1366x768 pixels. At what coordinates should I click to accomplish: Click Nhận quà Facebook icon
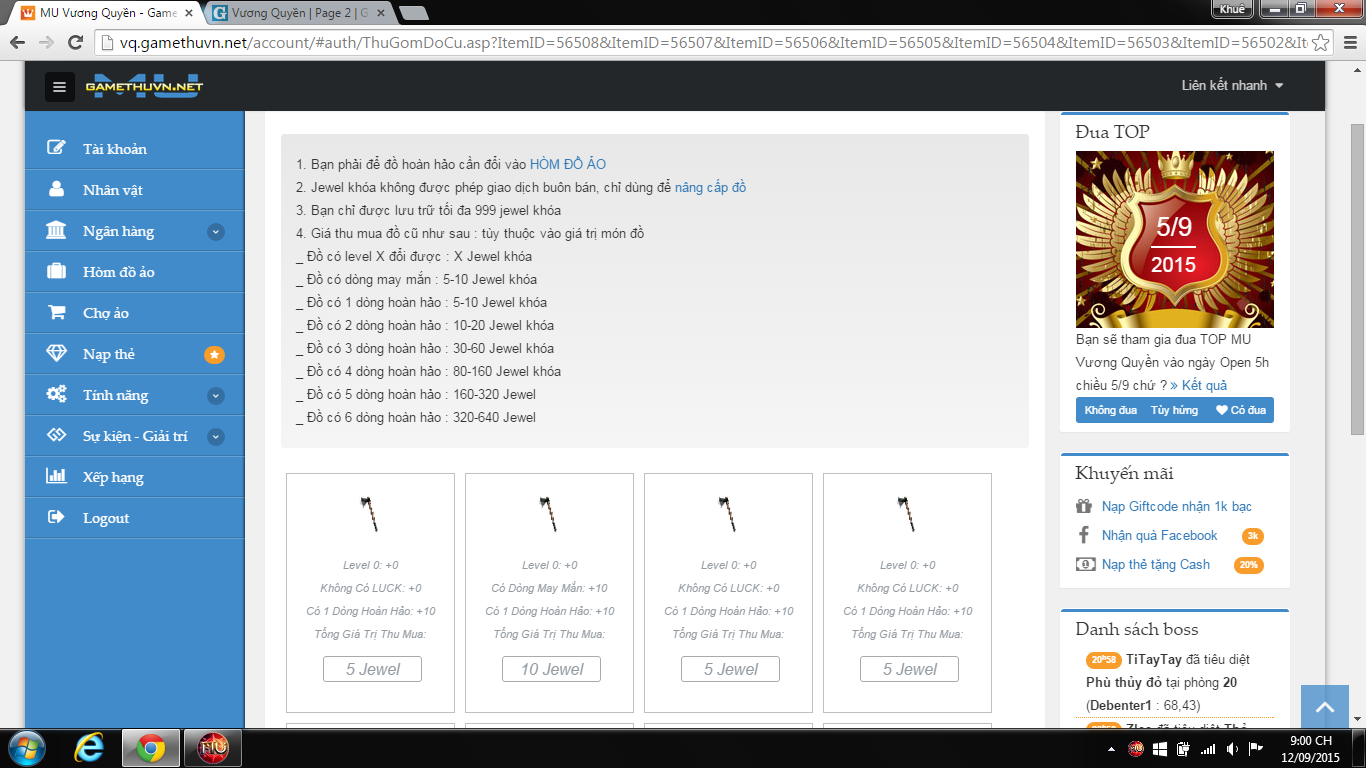click(1084, 535)
